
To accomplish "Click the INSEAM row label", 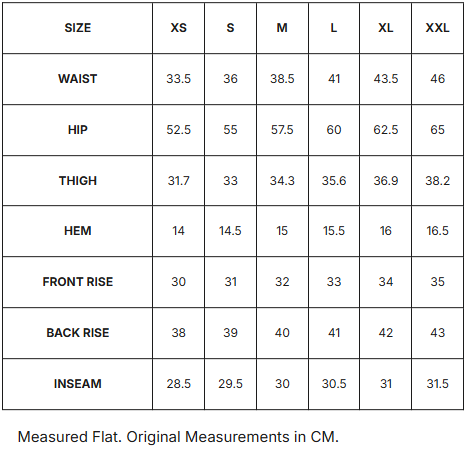I will 78,384.
